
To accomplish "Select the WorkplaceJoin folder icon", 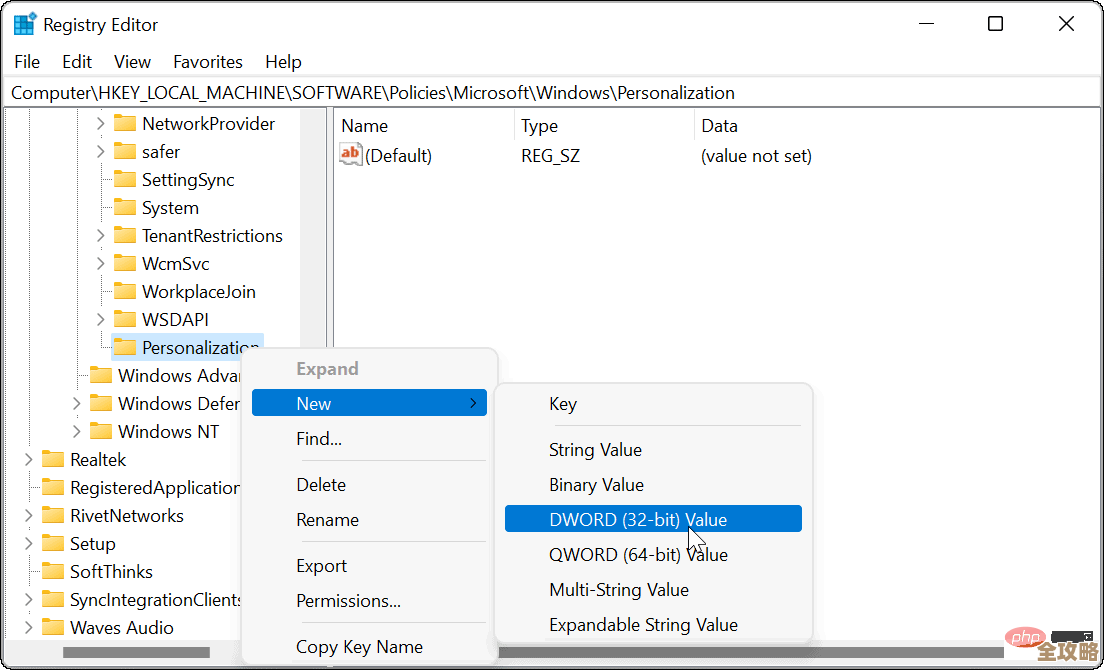I will 126,291.
